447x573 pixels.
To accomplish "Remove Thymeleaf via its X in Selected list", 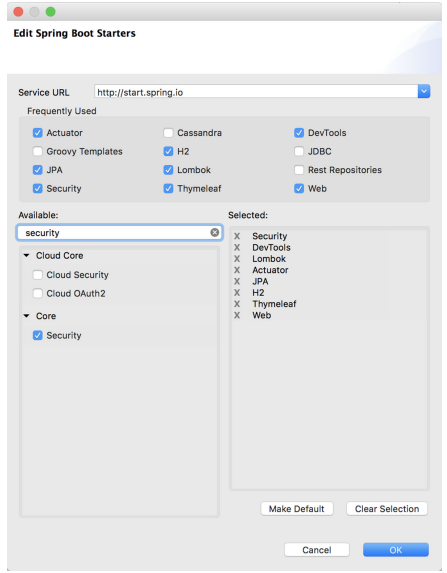I will point(237,304).
